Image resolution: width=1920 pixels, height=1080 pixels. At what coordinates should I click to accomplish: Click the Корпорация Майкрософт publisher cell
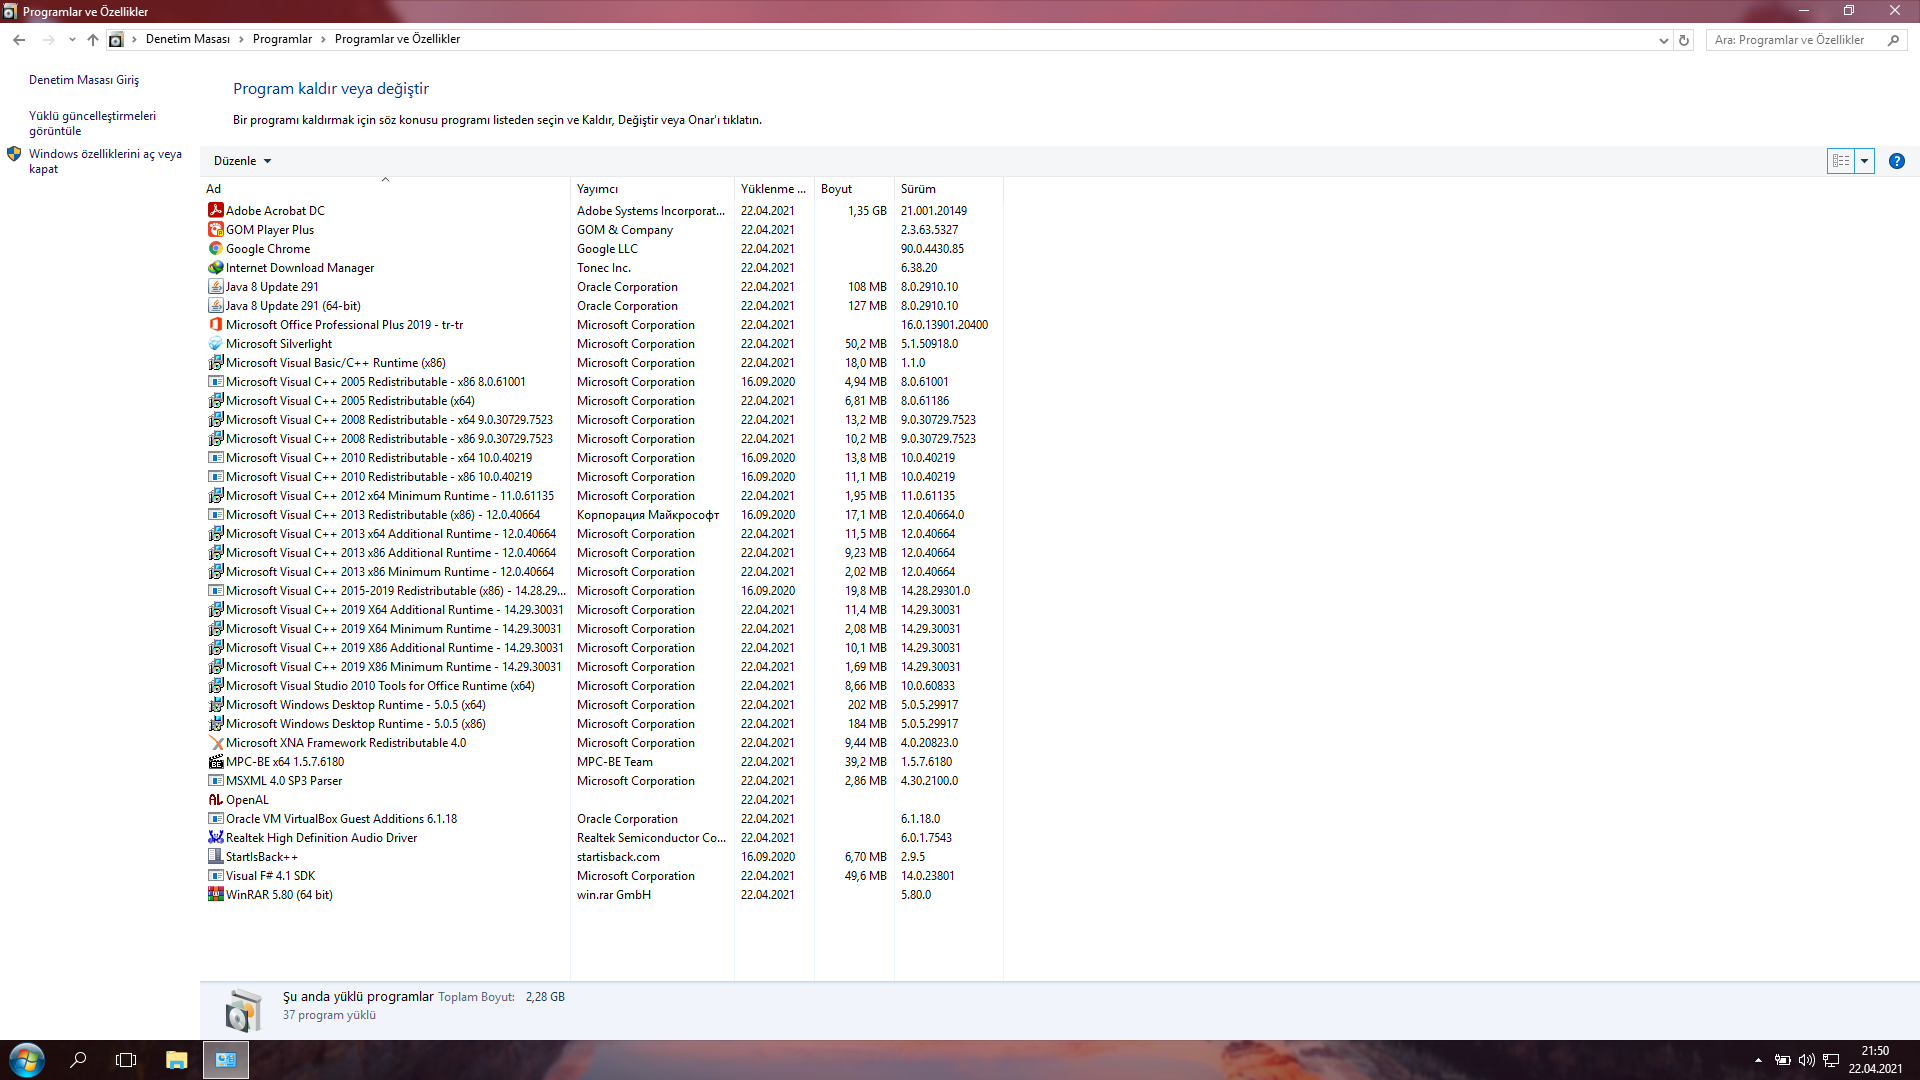coord(648,515)
